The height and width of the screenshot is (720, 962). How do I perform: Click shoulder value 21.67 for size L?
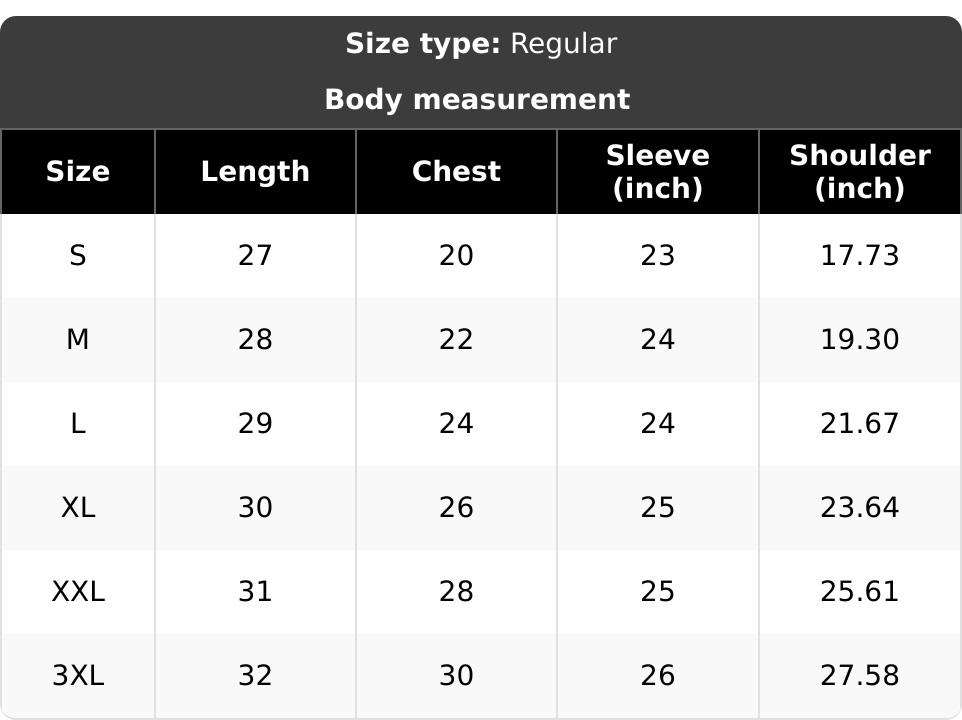pos(860,424)
